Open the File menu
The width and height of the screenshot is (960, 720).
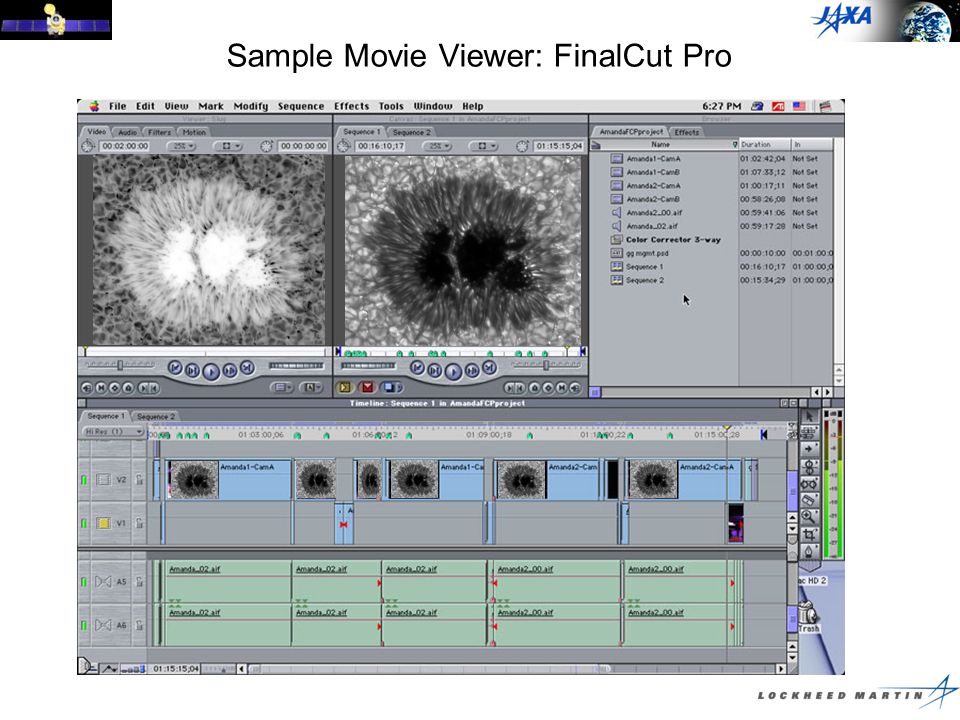(118, 106)
